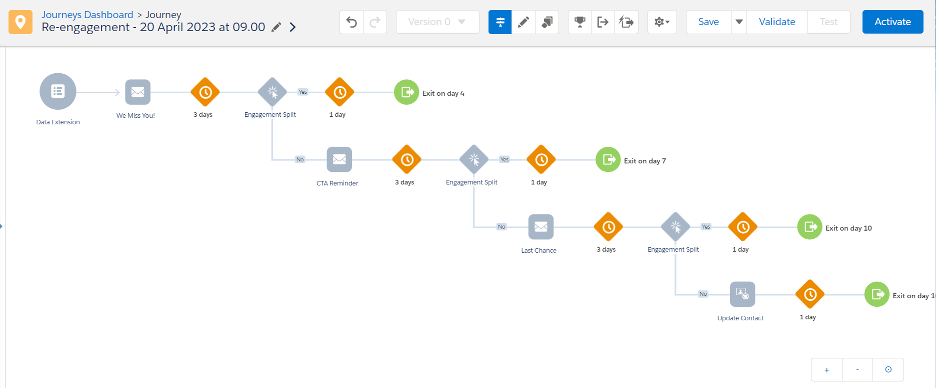Select the Data Extension entry source
The height and width of the screenshot is (388, 936).
click(58, 91)
